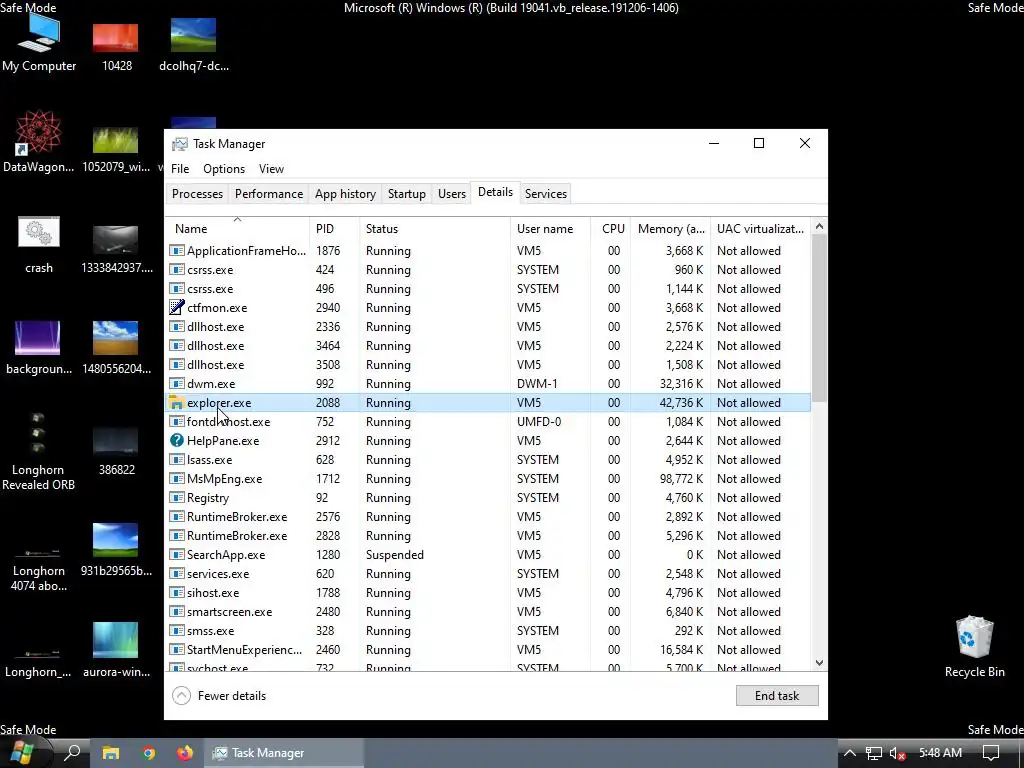This screenshot has width=1024, height=768.
Task: Click the scrollbar up arrow
Action: point(819,227)
